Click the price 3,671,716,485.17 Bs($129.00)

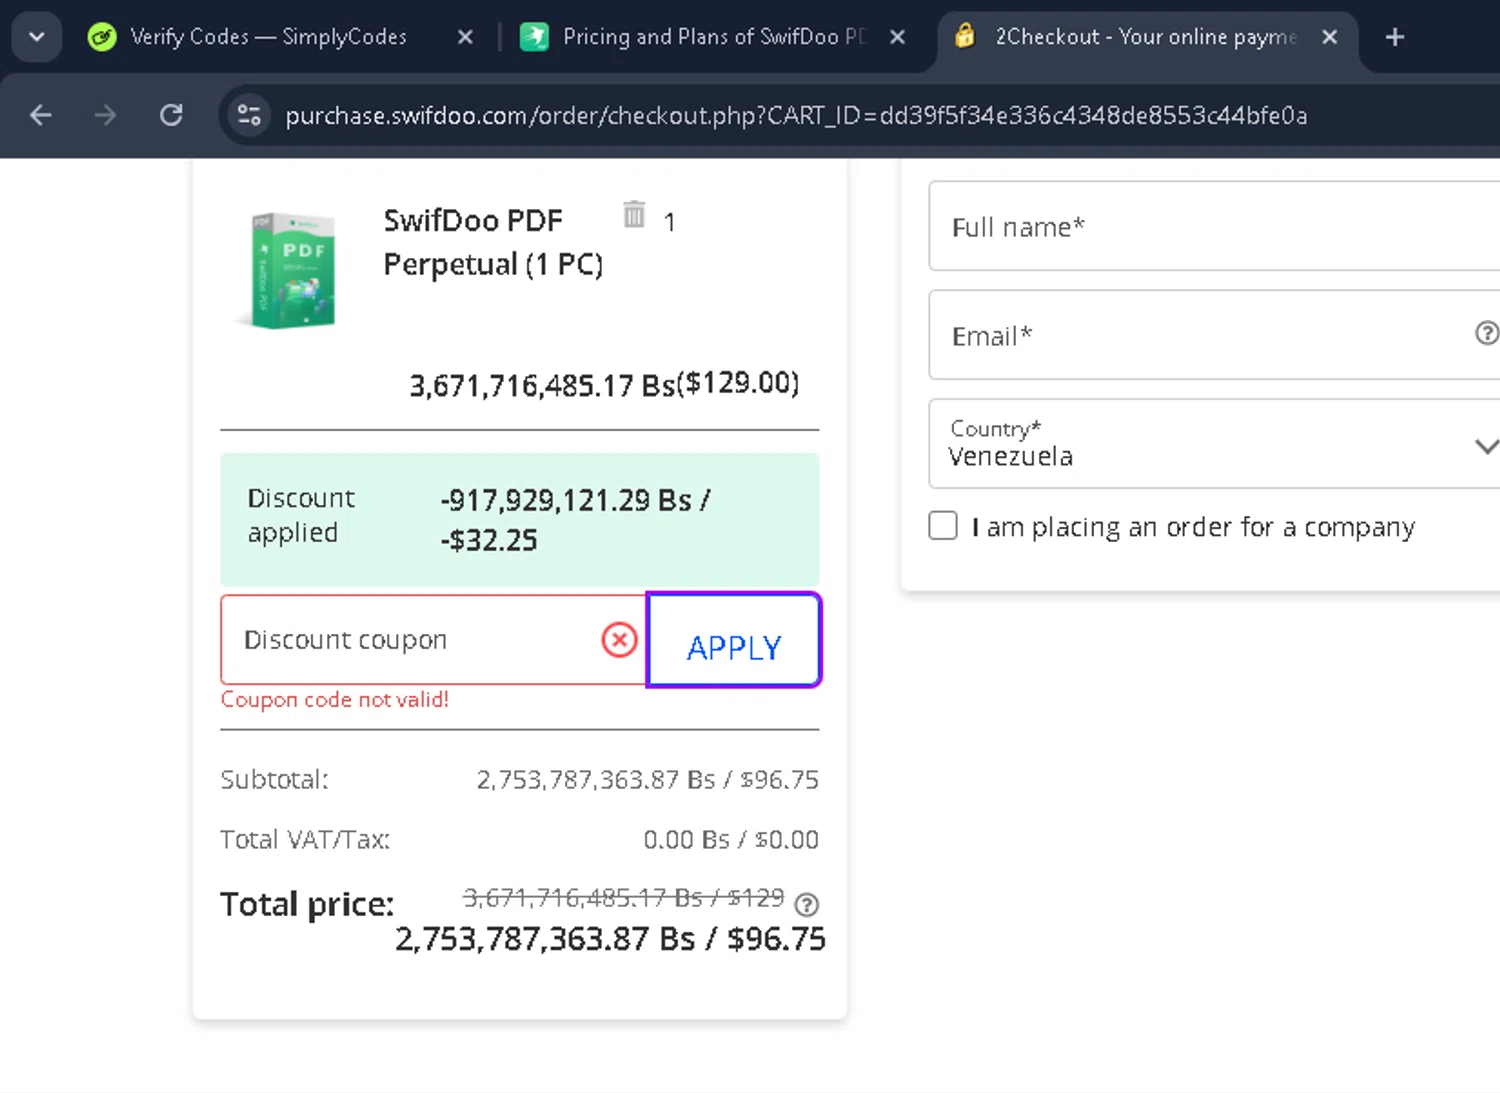604,384
